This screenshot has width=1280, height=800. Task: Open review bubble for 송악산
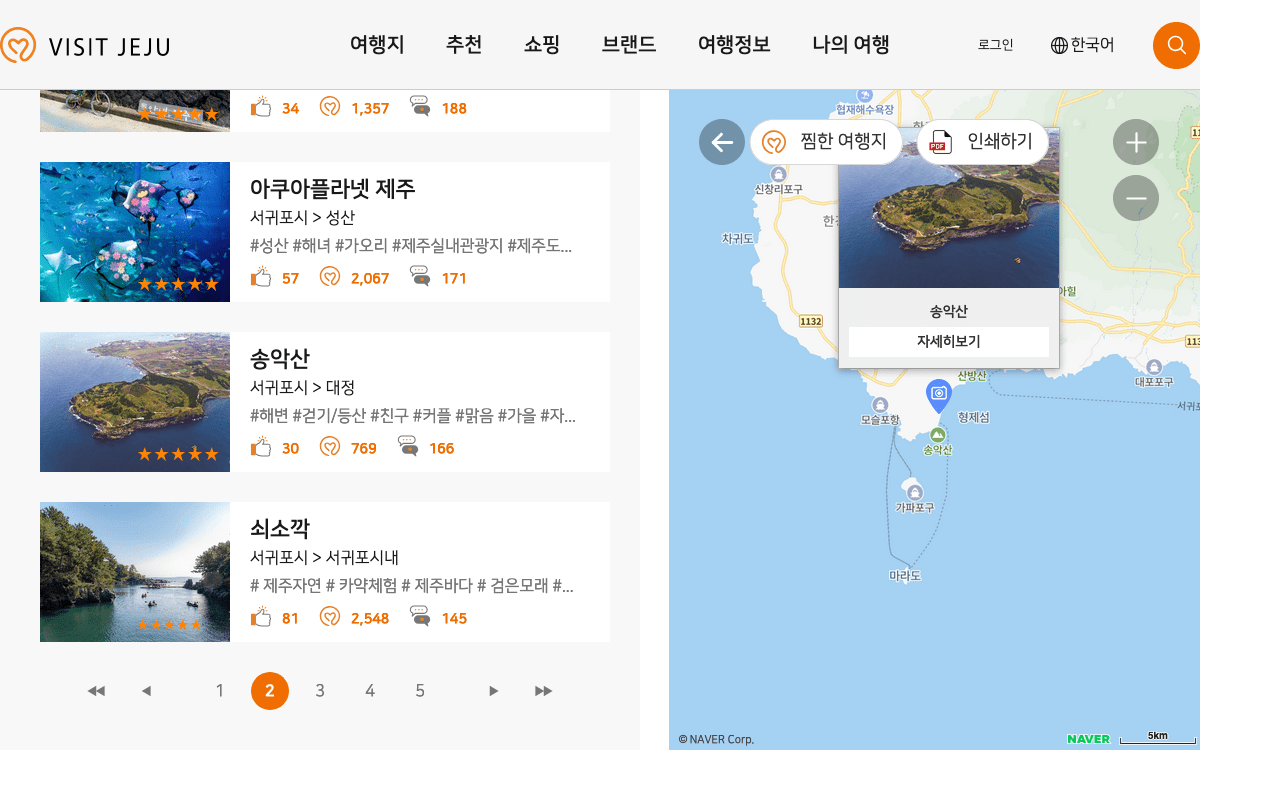[x=408, y=446]
